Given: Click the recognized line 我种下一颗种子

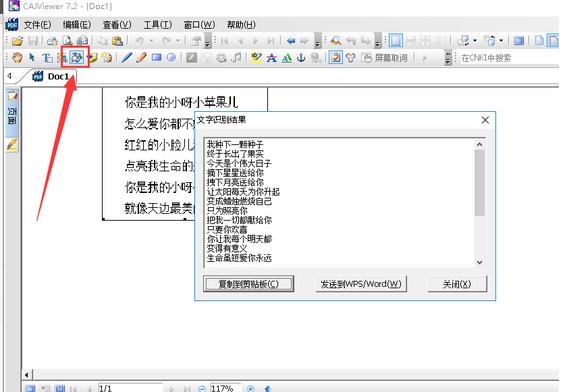Looking at the screenshot, I should [235, 144].
